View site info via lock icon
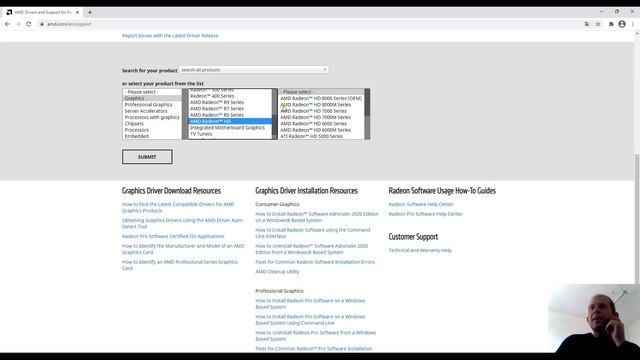Screen dimensions: 640x360 coord(42,24)
